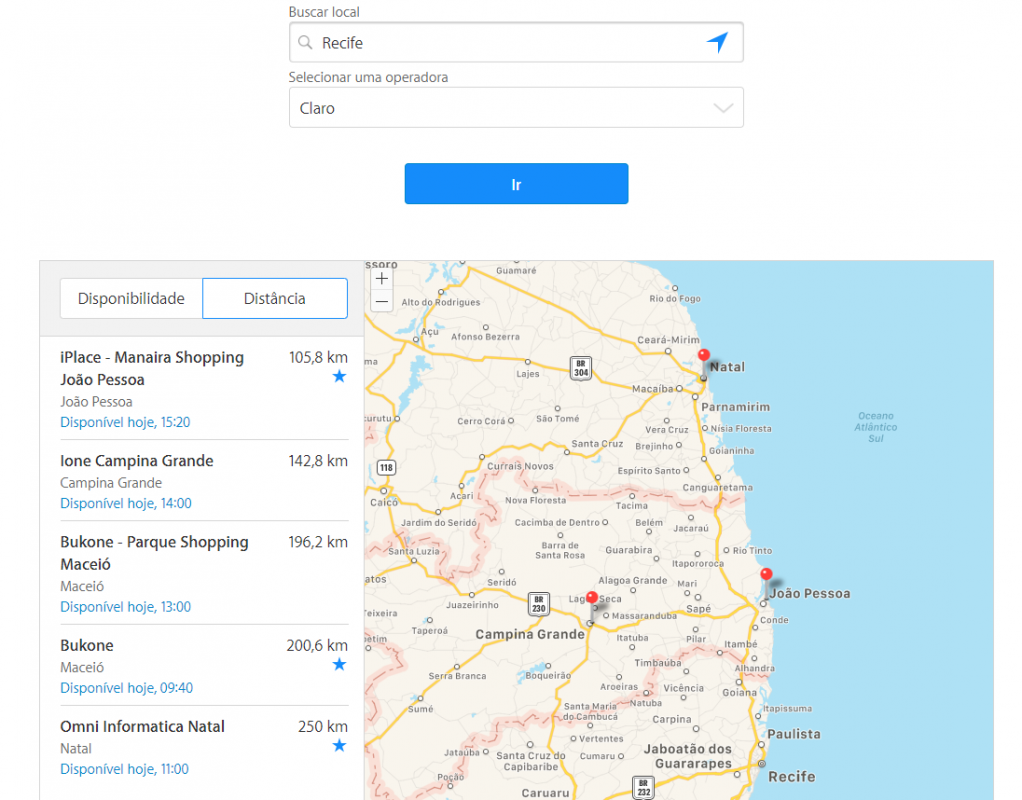Click Caicó label on map
This screenshot has height=800, width=1022.
pyautogui.click(x=384, y=502)
